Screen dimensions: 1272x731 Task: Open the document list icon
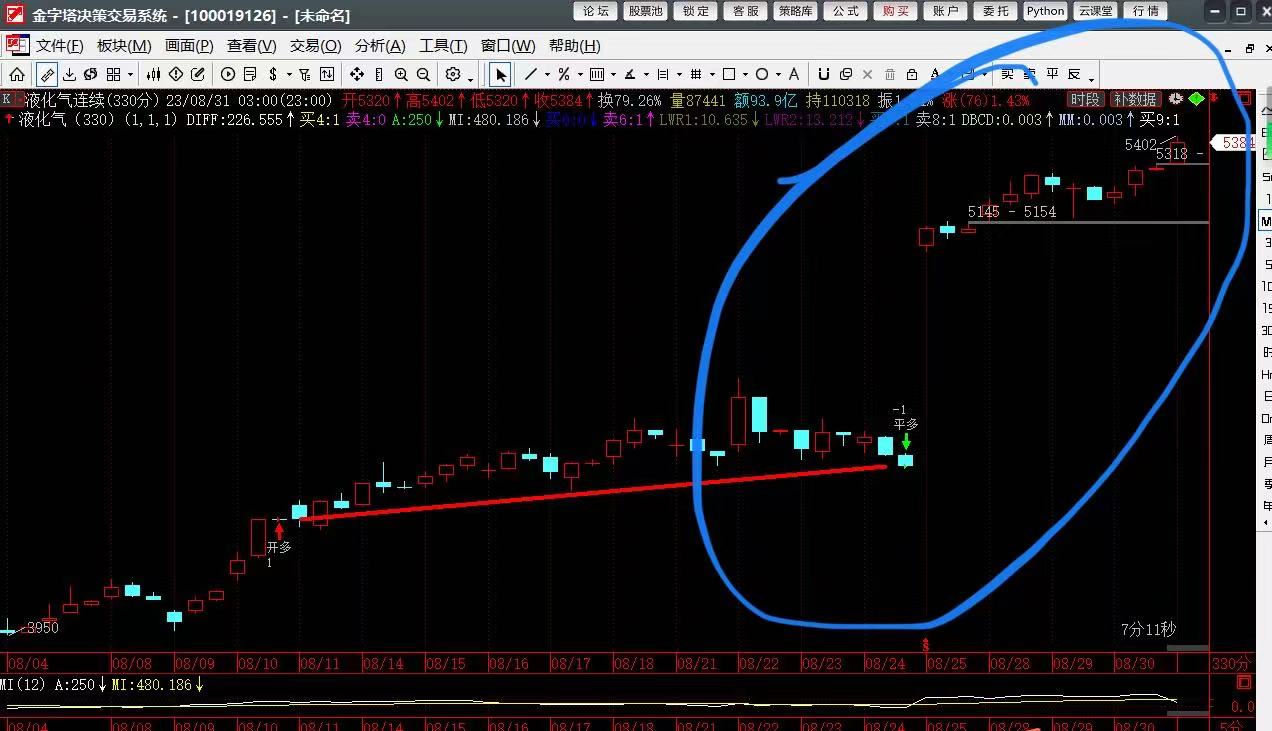tap(249, 74)
